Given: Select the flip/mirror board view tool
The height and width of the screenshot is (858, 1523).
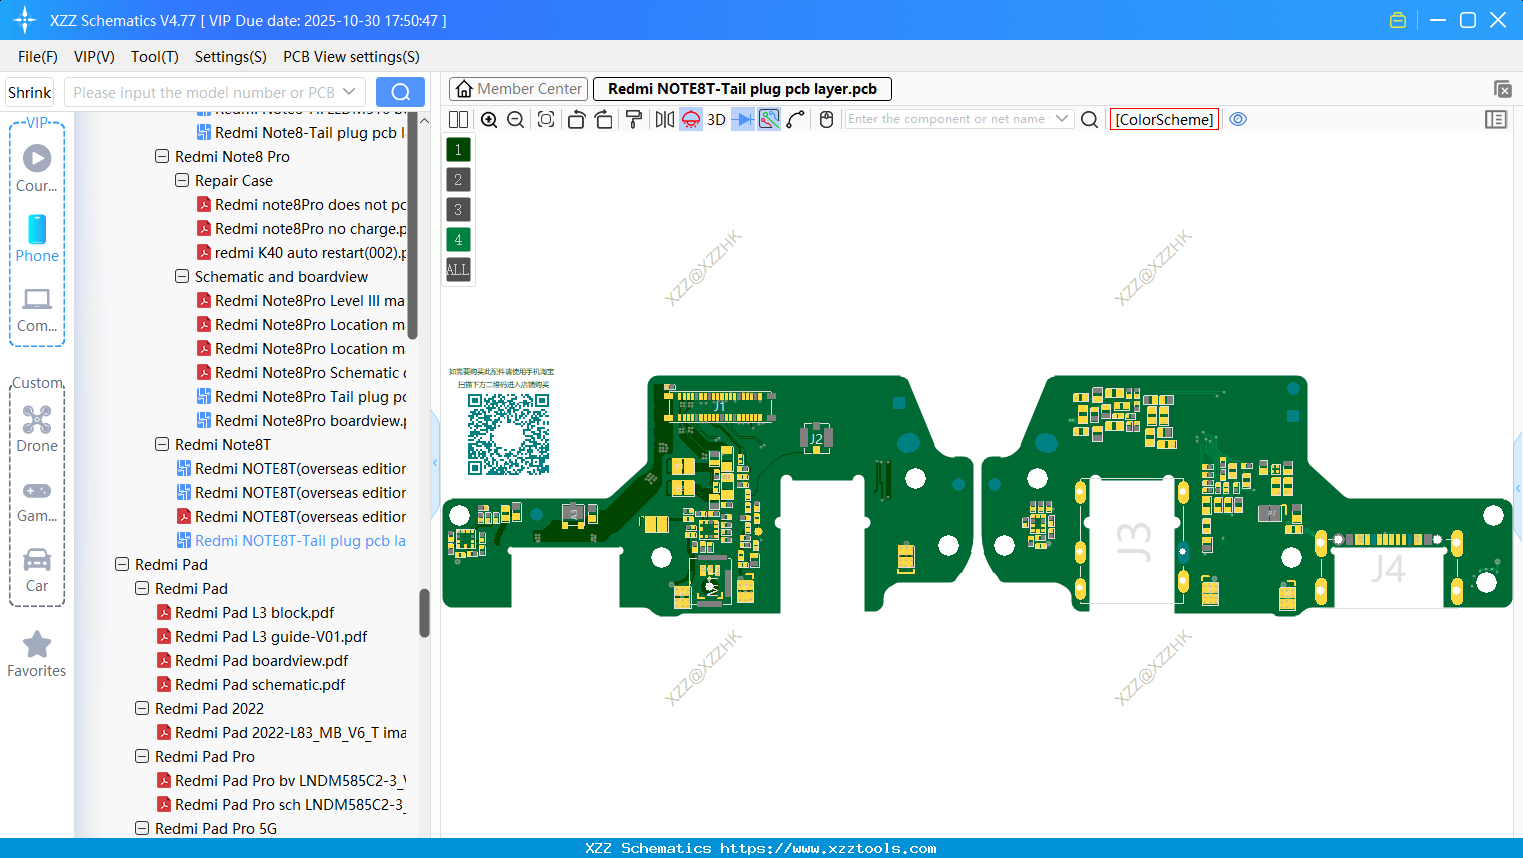Looking at the screenshot, I should (x=666, y=119).
